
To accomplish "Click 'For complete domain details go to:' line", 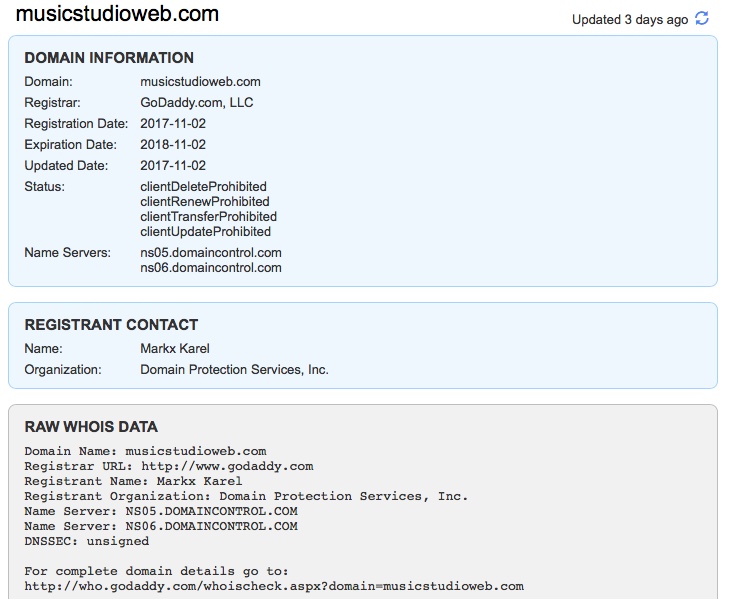I will click(156, 571).
